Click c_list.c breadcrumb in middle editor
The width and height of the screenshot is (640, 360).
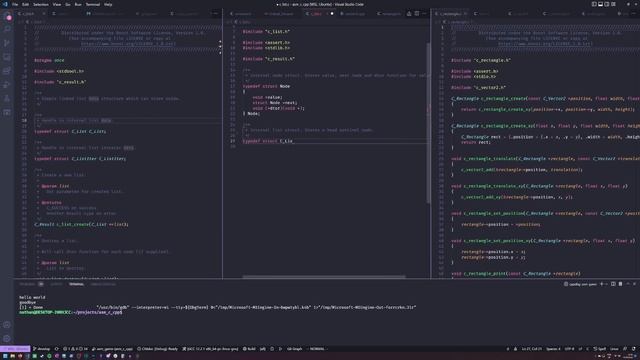(244, 22)
